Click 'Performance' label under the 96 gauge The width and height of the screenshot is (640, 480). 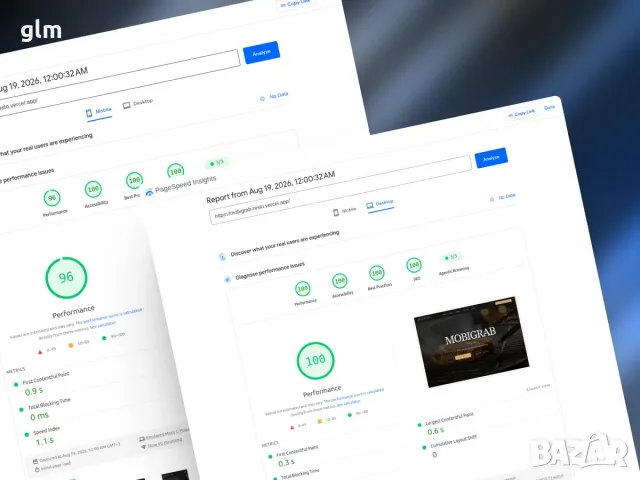click(73, 312)
